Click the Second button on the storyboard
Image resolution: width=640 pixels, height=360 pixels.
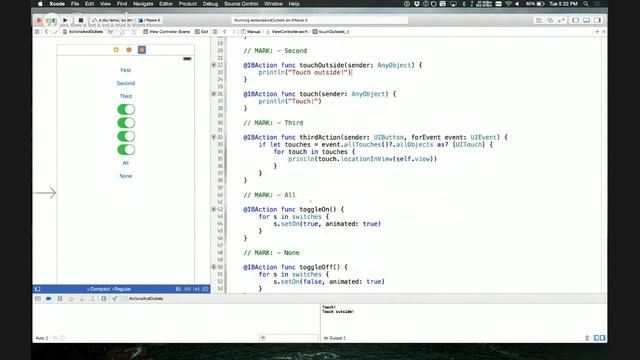tap(126, 83)
